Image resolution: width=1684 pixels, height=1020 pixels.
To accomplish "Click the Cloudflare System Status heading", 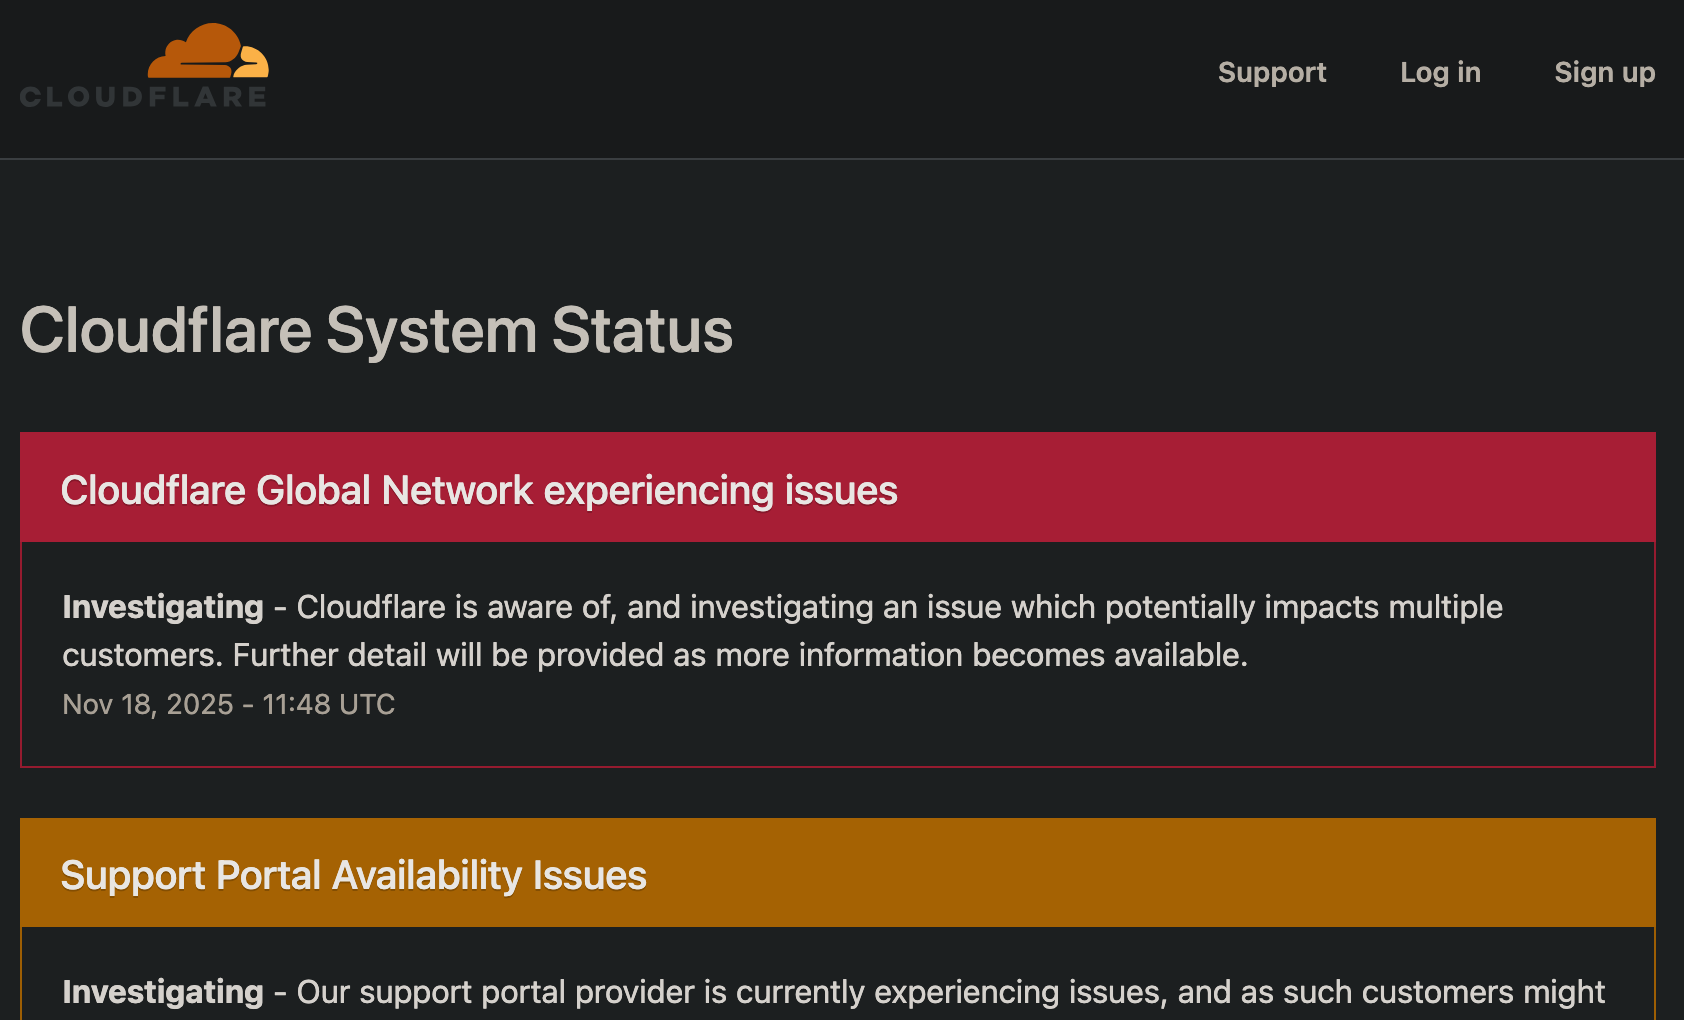I will click(377, 331).
